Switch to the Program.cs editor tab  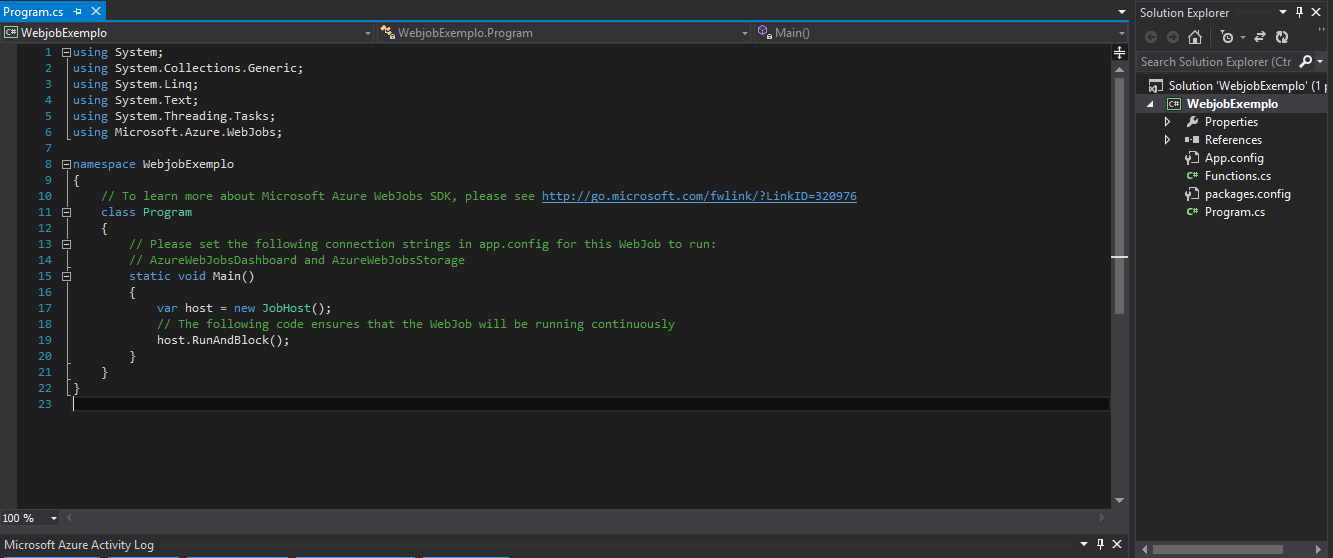coord(35,12)
